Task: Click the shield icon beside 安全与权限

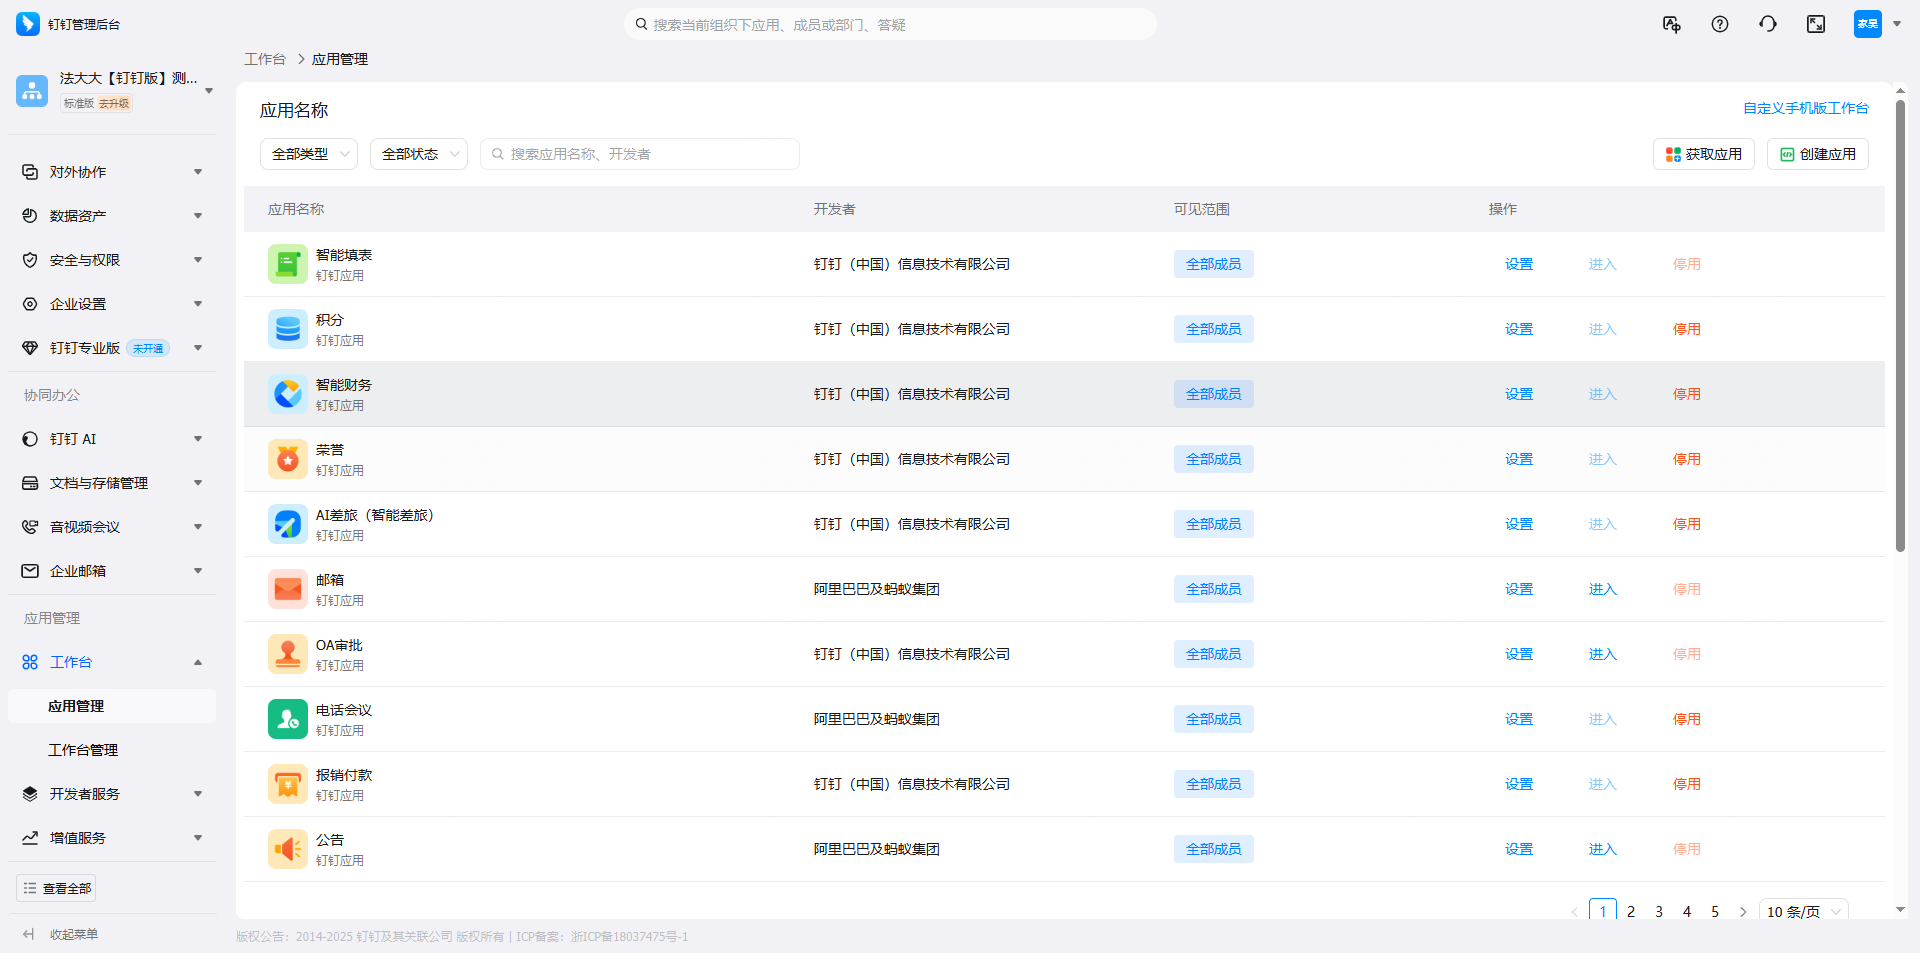Action: (30, 260)
